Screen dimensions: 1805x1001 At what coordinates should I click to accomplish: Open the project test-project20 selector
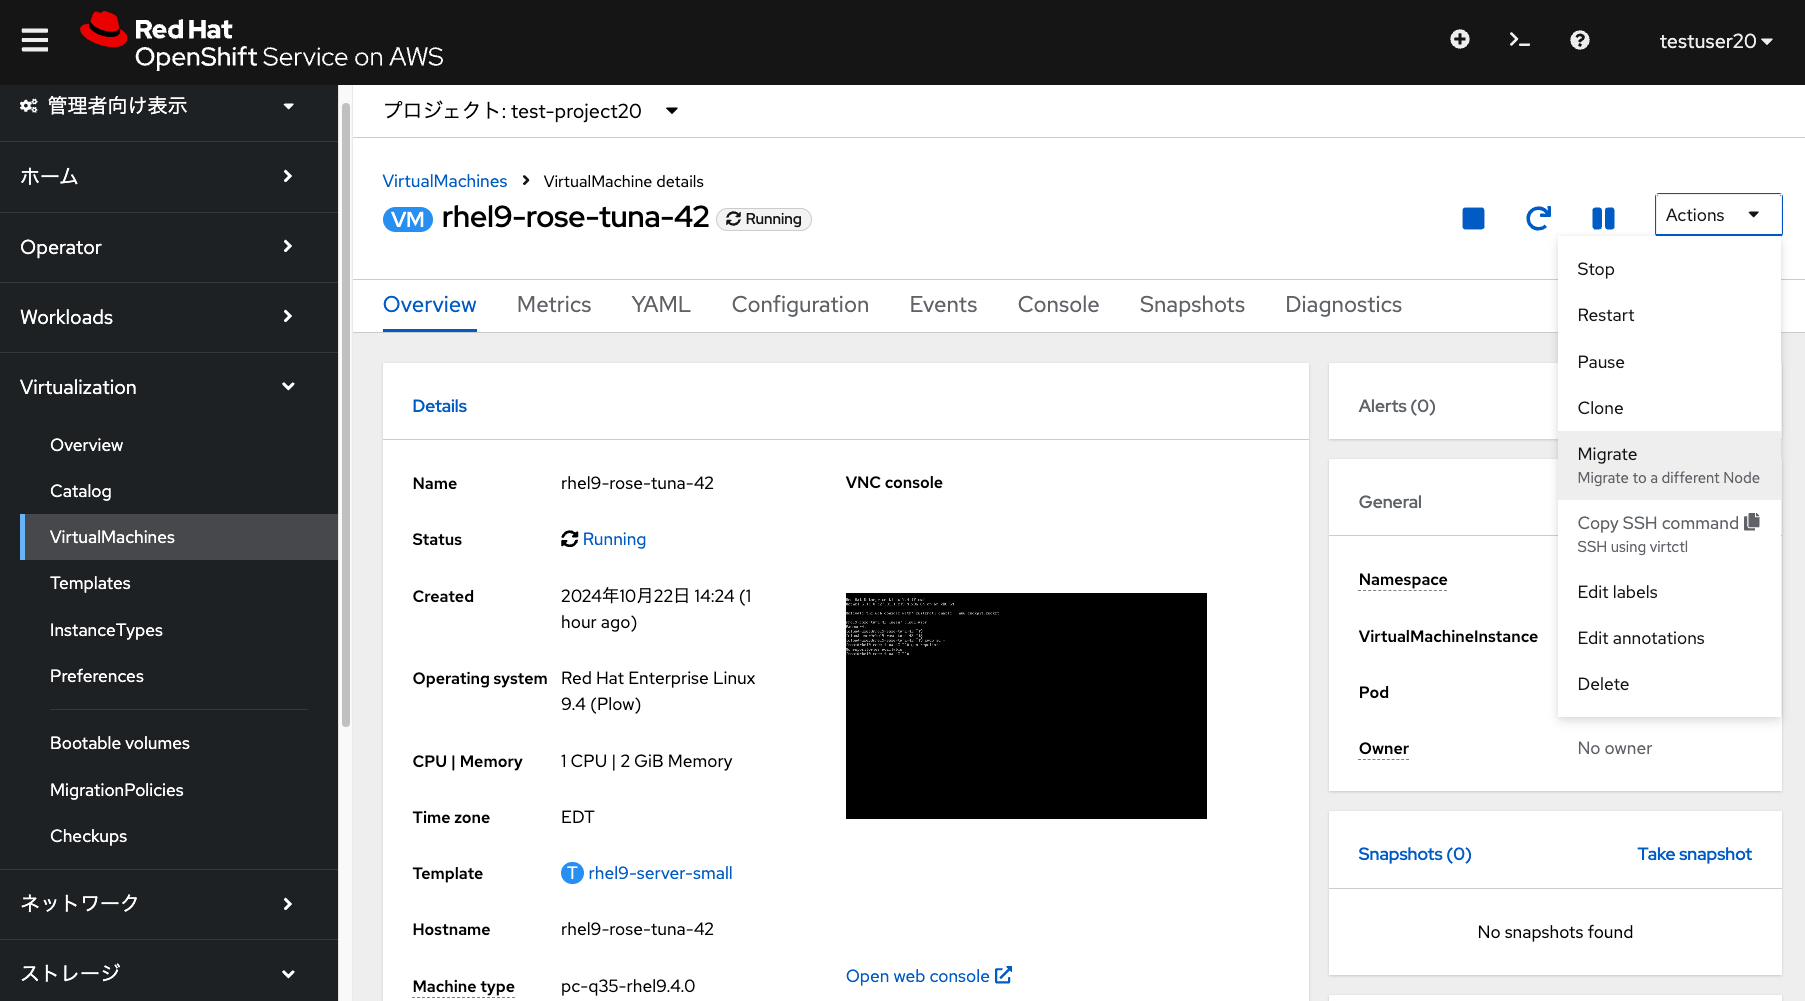531,111
